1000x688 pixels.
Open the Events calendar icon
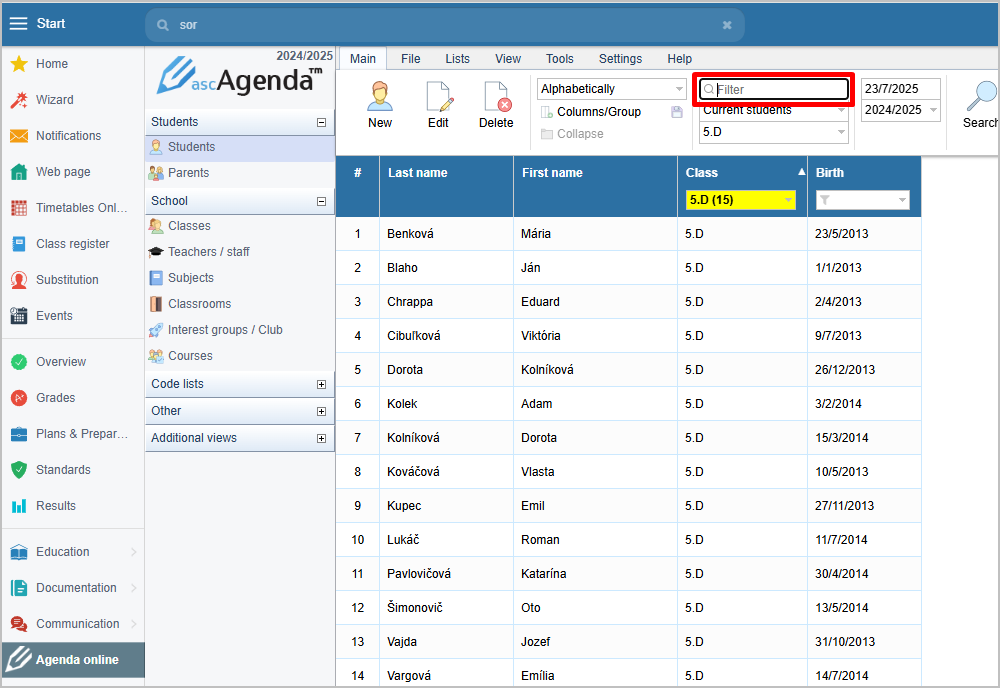click(x=19, y=316)
